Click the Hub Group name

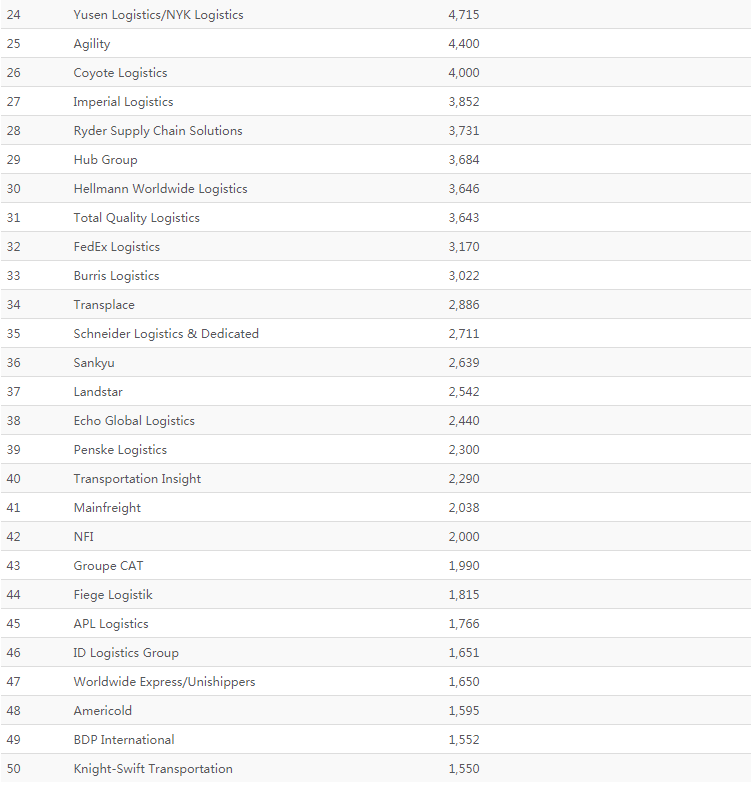pos(105,160)
